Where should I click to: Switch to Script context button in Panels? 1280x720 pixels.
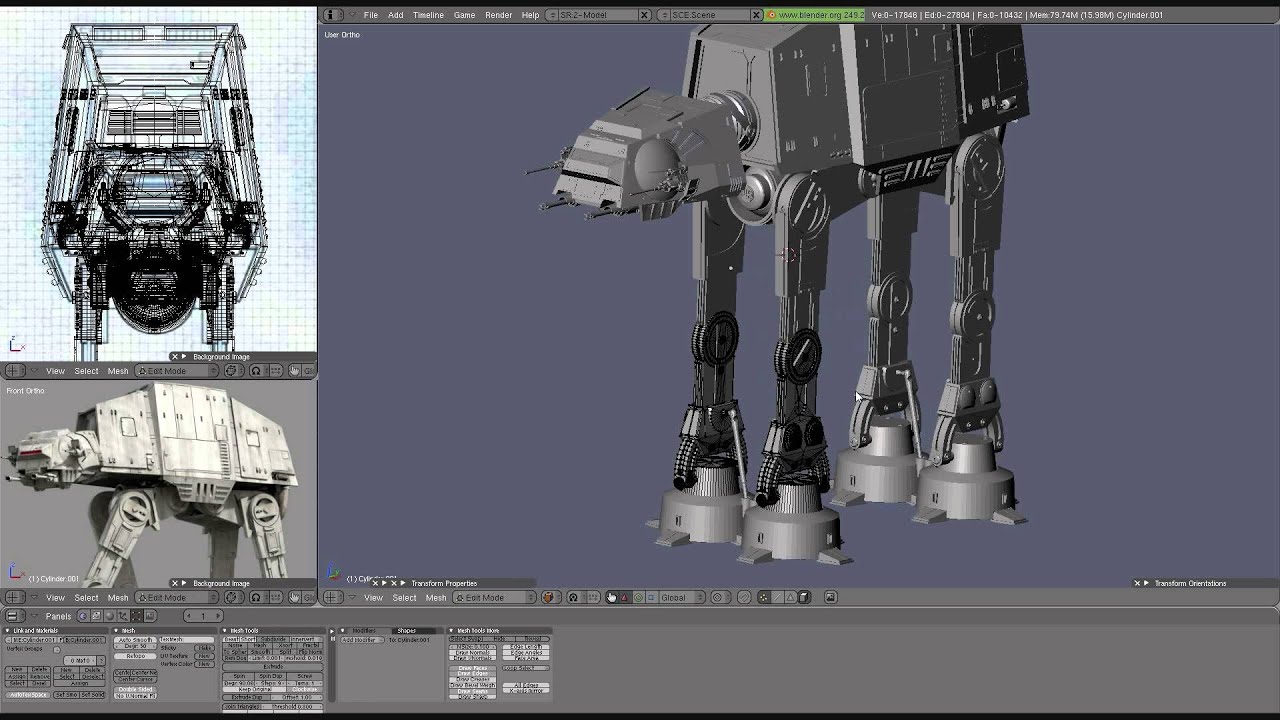[x=96, y=616]
